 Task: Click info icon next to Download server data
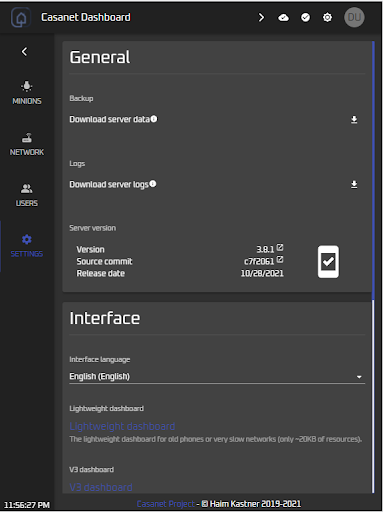(x=154, y=119)
